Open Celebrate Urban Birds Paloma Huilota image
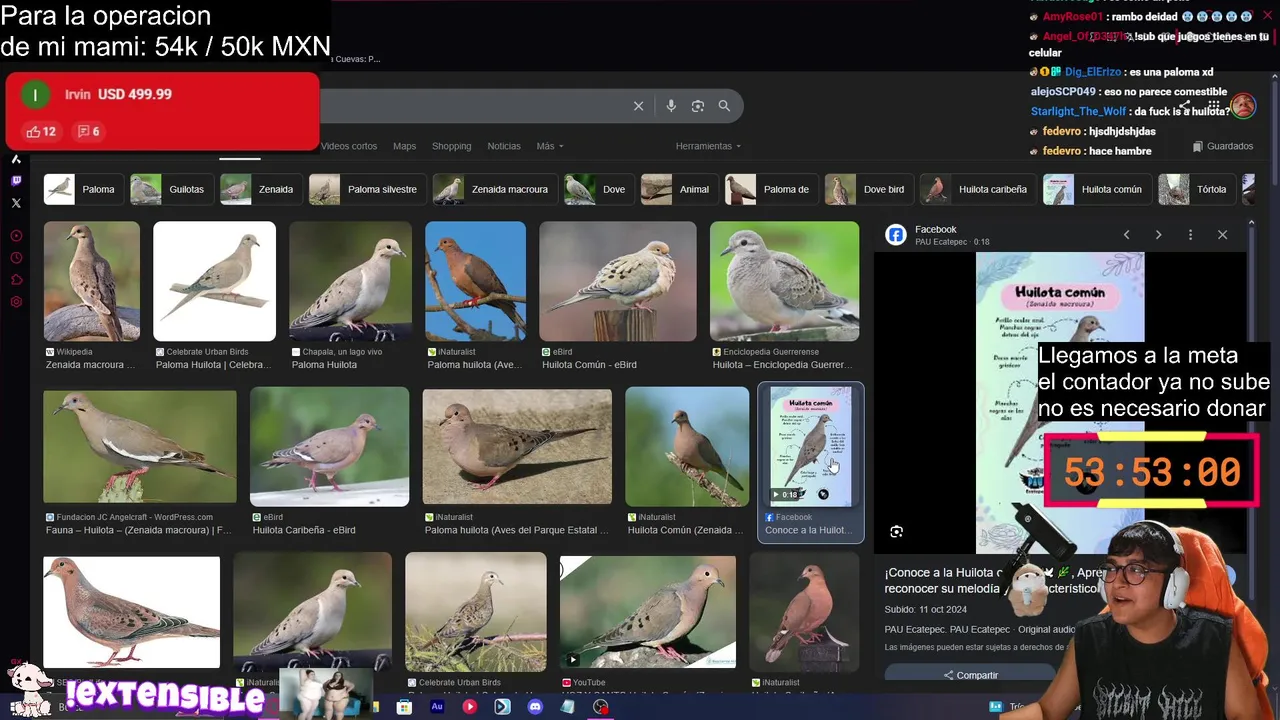This screenshot has height=720, width=1280. (x=214, y=282)
